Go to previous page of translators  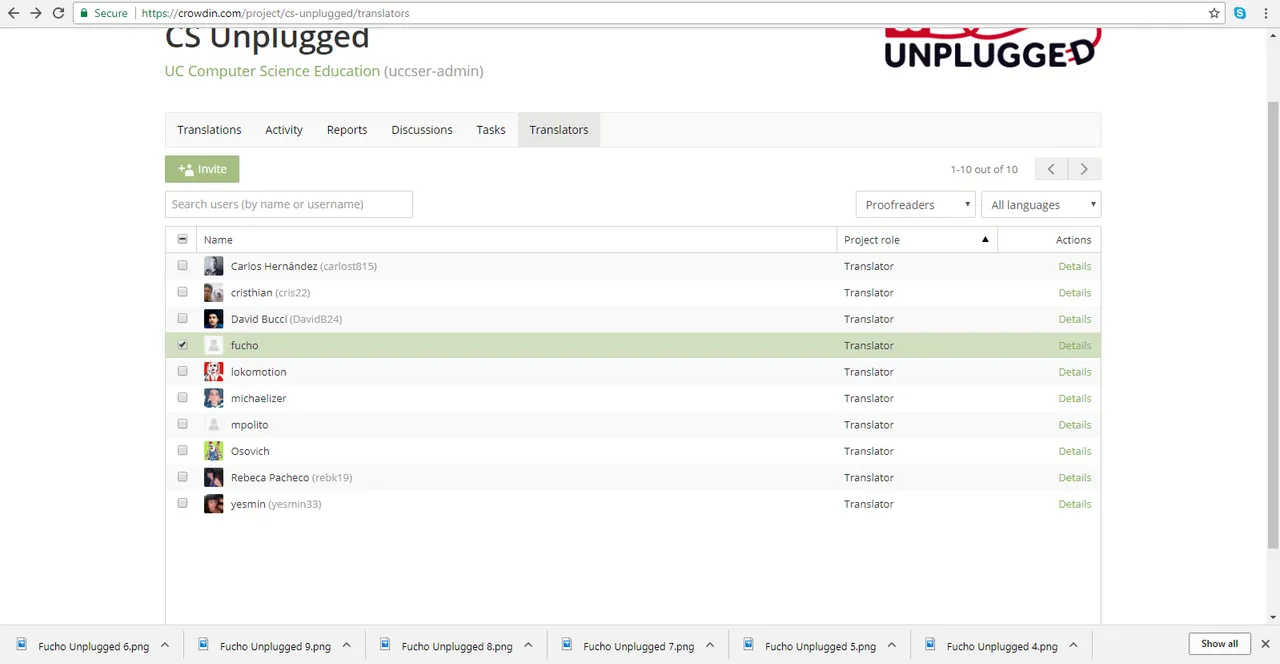pos(1051,169)
